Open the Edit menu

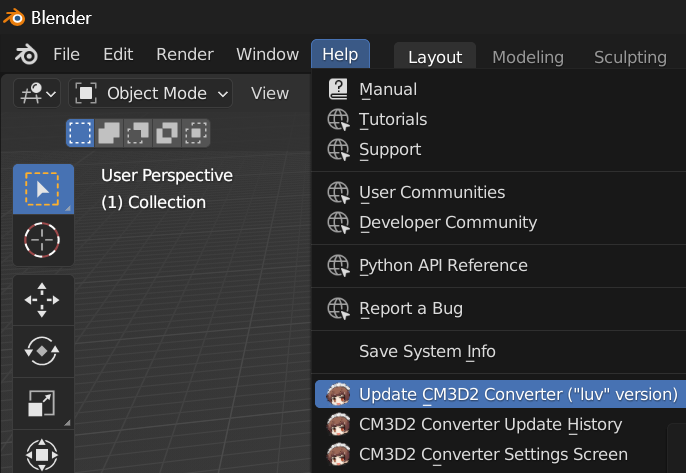click(118, 55)
